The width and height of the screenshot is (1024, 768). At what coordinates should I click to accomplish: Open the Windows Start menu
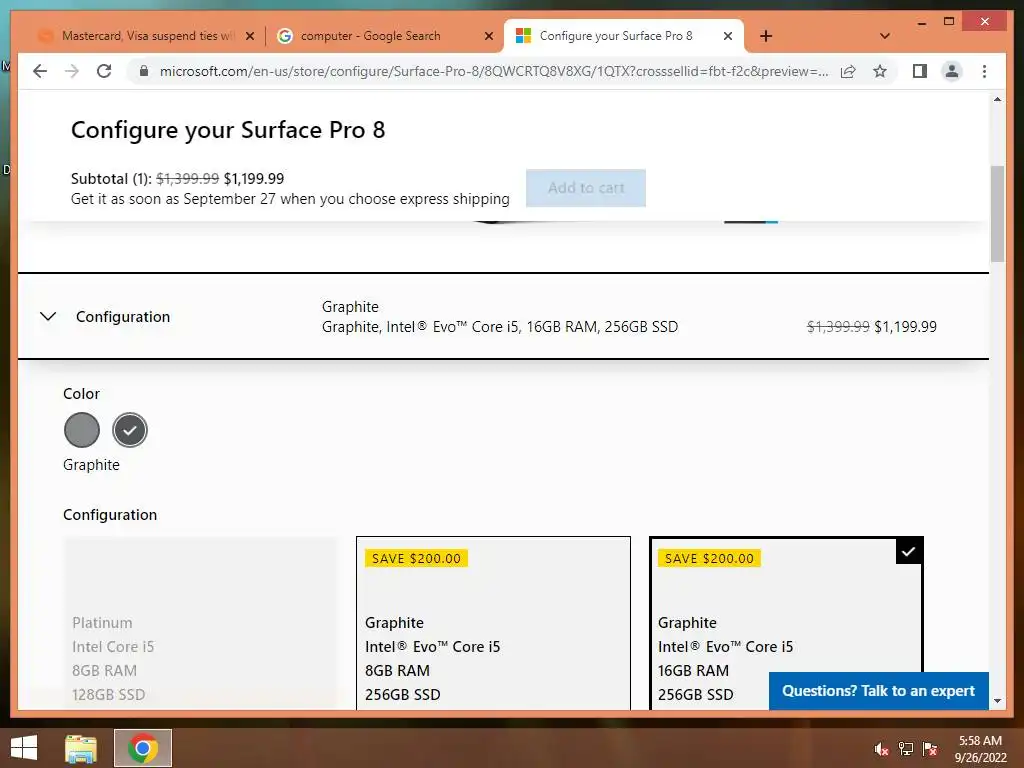[x=24, y=748]
